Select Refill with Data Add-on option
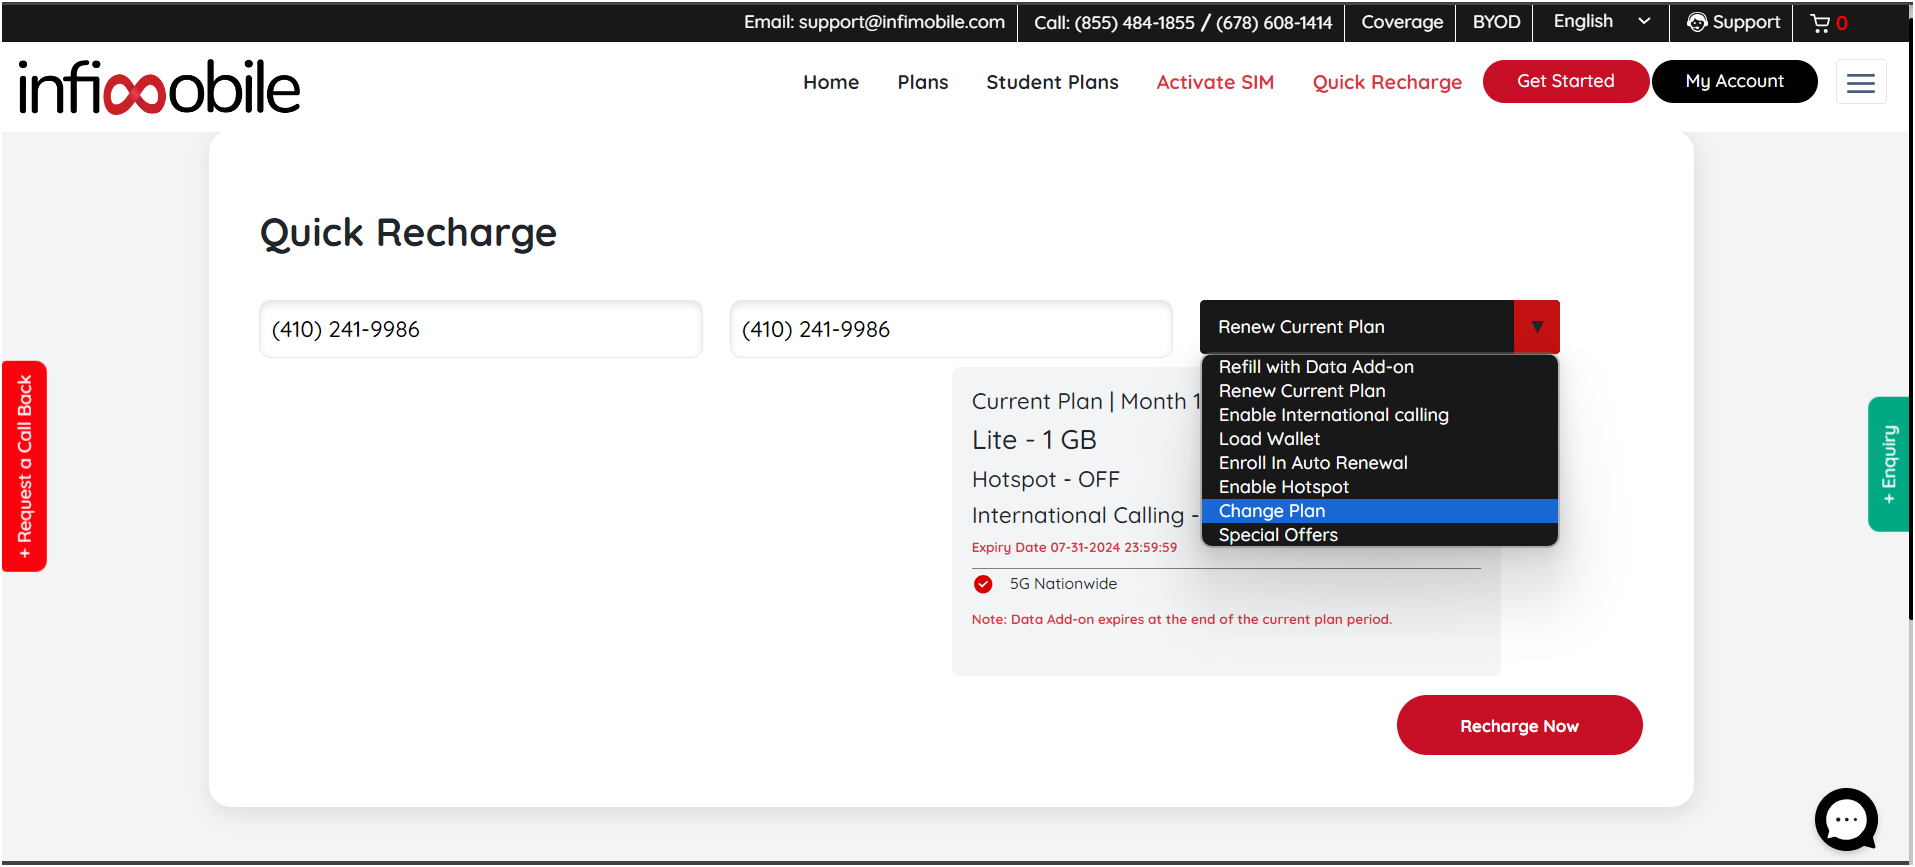1915x867 pixels. [1379, 367]
